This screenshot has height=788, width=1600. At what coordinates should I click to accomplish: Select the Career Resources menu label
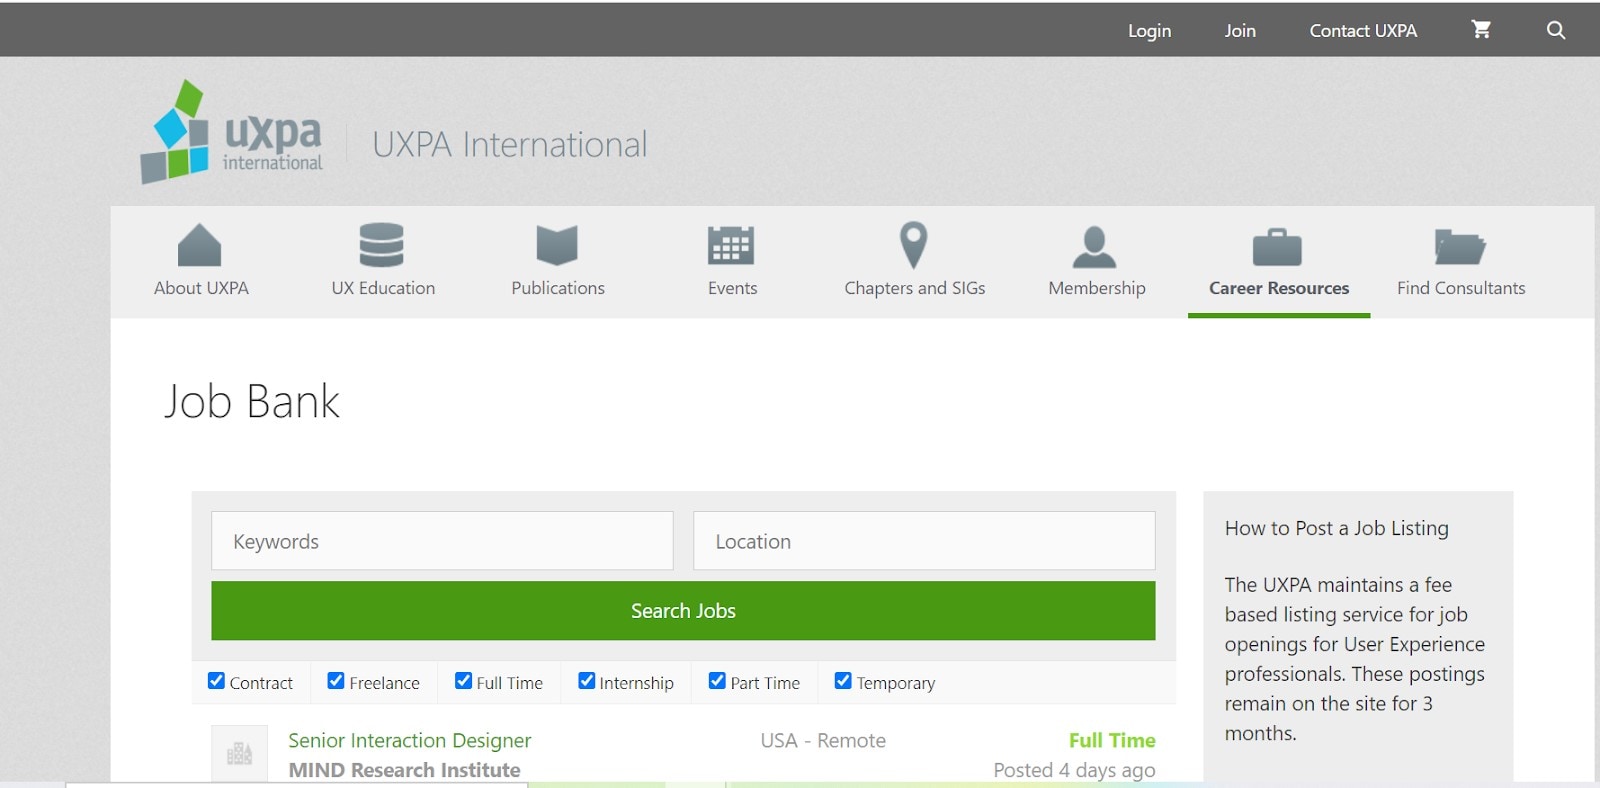click(1279, 288)
